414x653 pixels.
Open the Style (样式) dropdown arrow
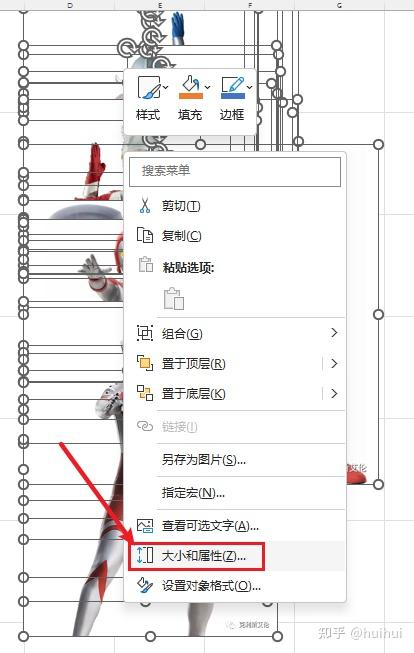165,87
